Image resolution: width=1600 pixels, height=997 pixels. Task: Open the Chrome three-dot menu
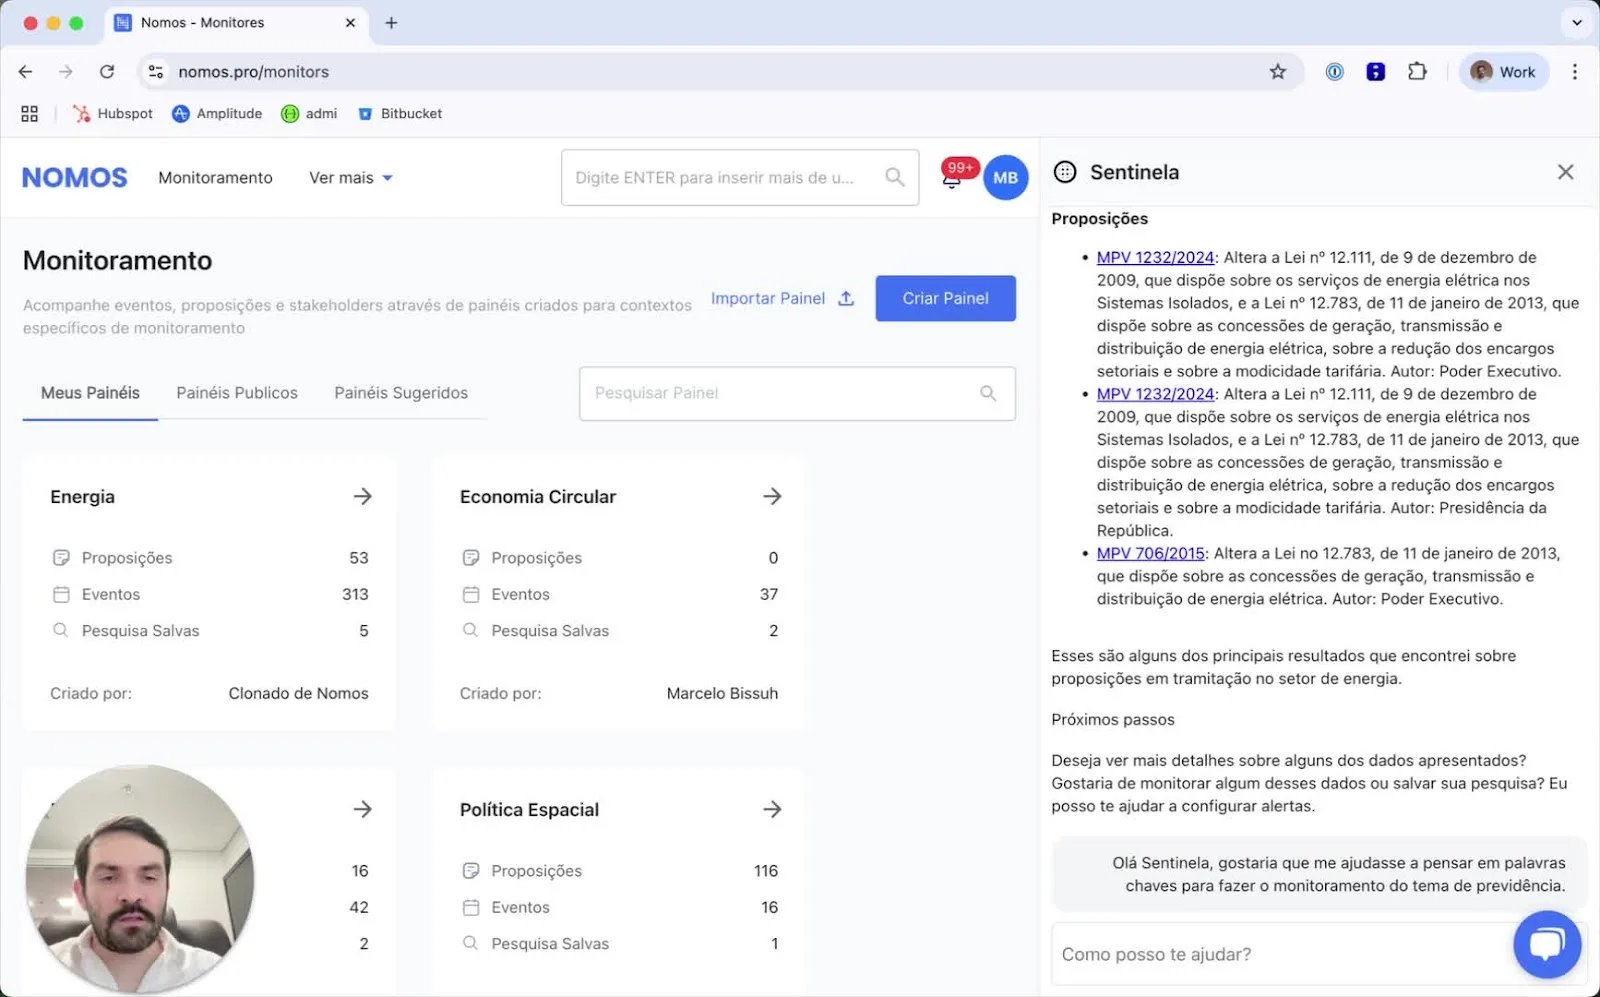1575,72
